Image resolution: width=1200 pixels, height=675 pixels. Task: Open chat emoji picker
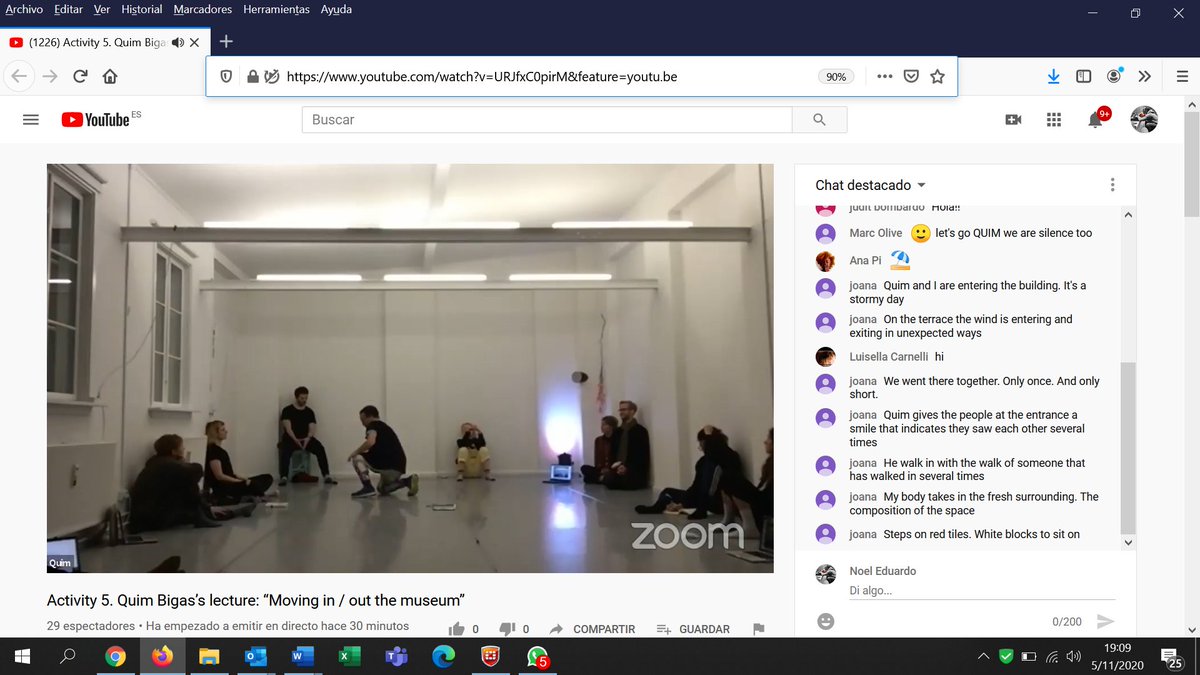point(826,621)
